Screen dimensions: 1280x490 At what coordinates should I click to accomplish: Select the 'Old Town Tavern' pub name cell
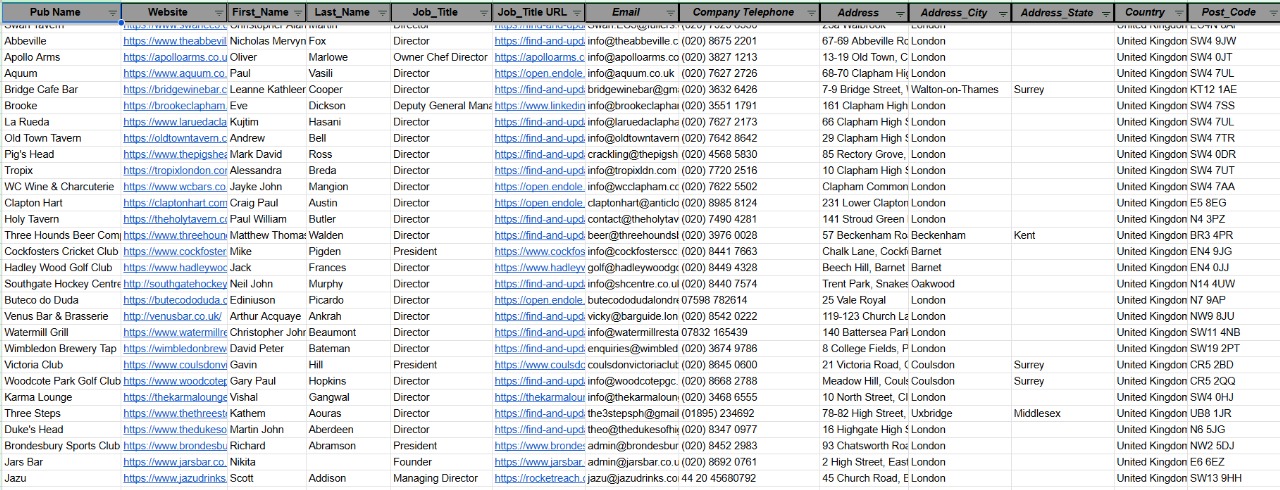pyautogui.click(x=61, y=138)
